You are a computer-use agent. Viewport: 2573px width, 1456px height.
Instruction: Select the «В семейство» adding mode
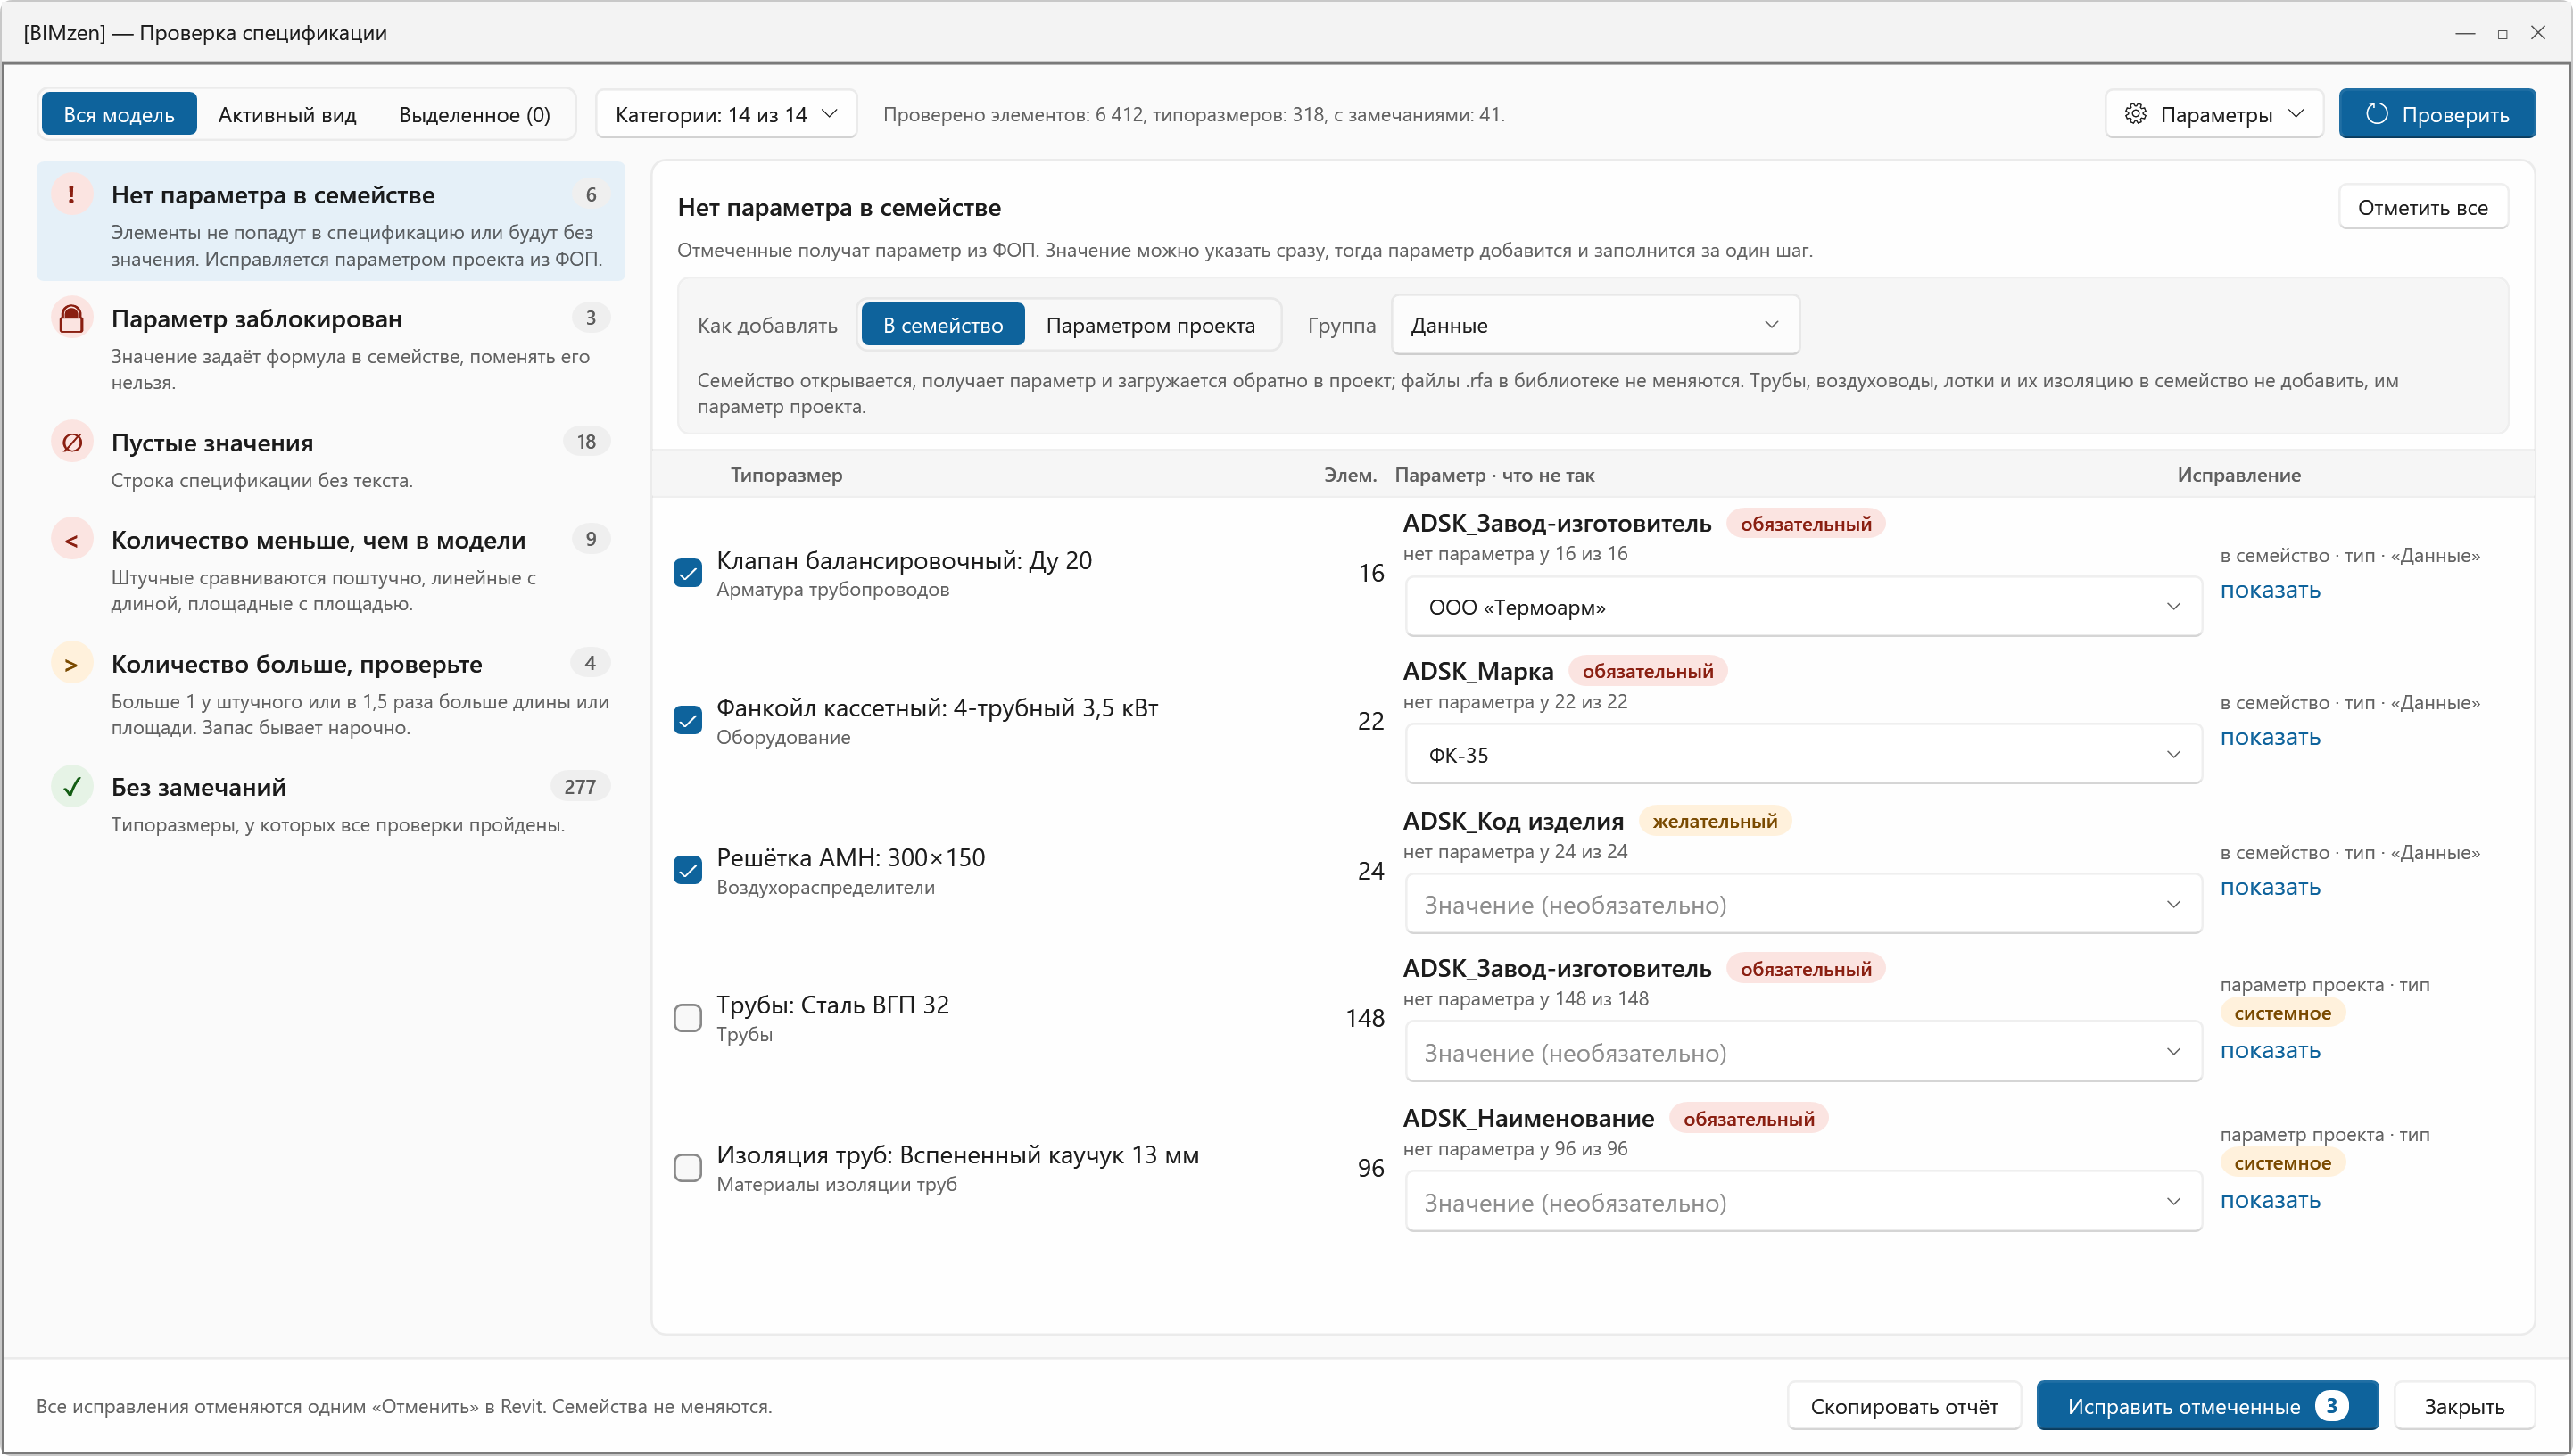pos(942,325)
